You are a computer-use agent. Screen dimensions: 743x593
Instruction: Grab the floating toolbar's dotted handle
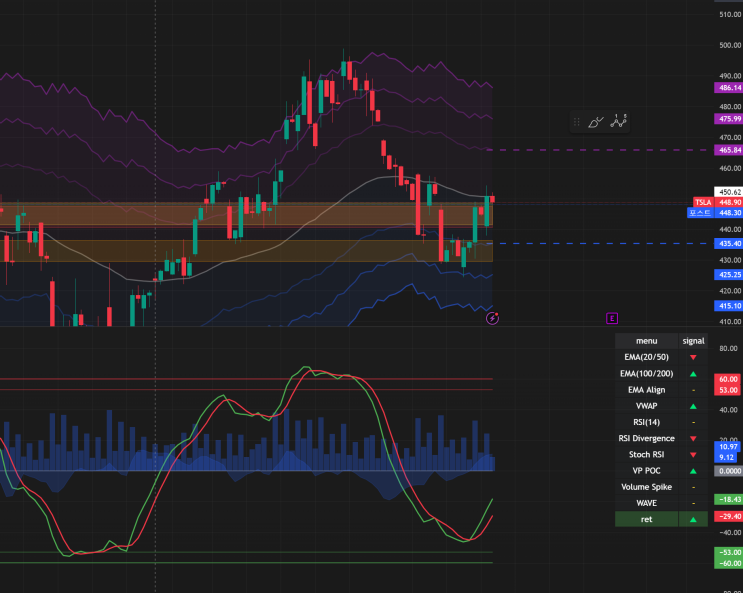577,122
